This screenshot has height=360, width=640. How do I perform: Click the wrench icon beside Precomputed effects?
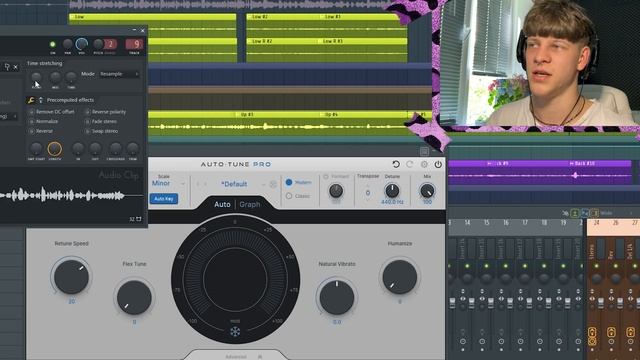click(x=31, y=100)
